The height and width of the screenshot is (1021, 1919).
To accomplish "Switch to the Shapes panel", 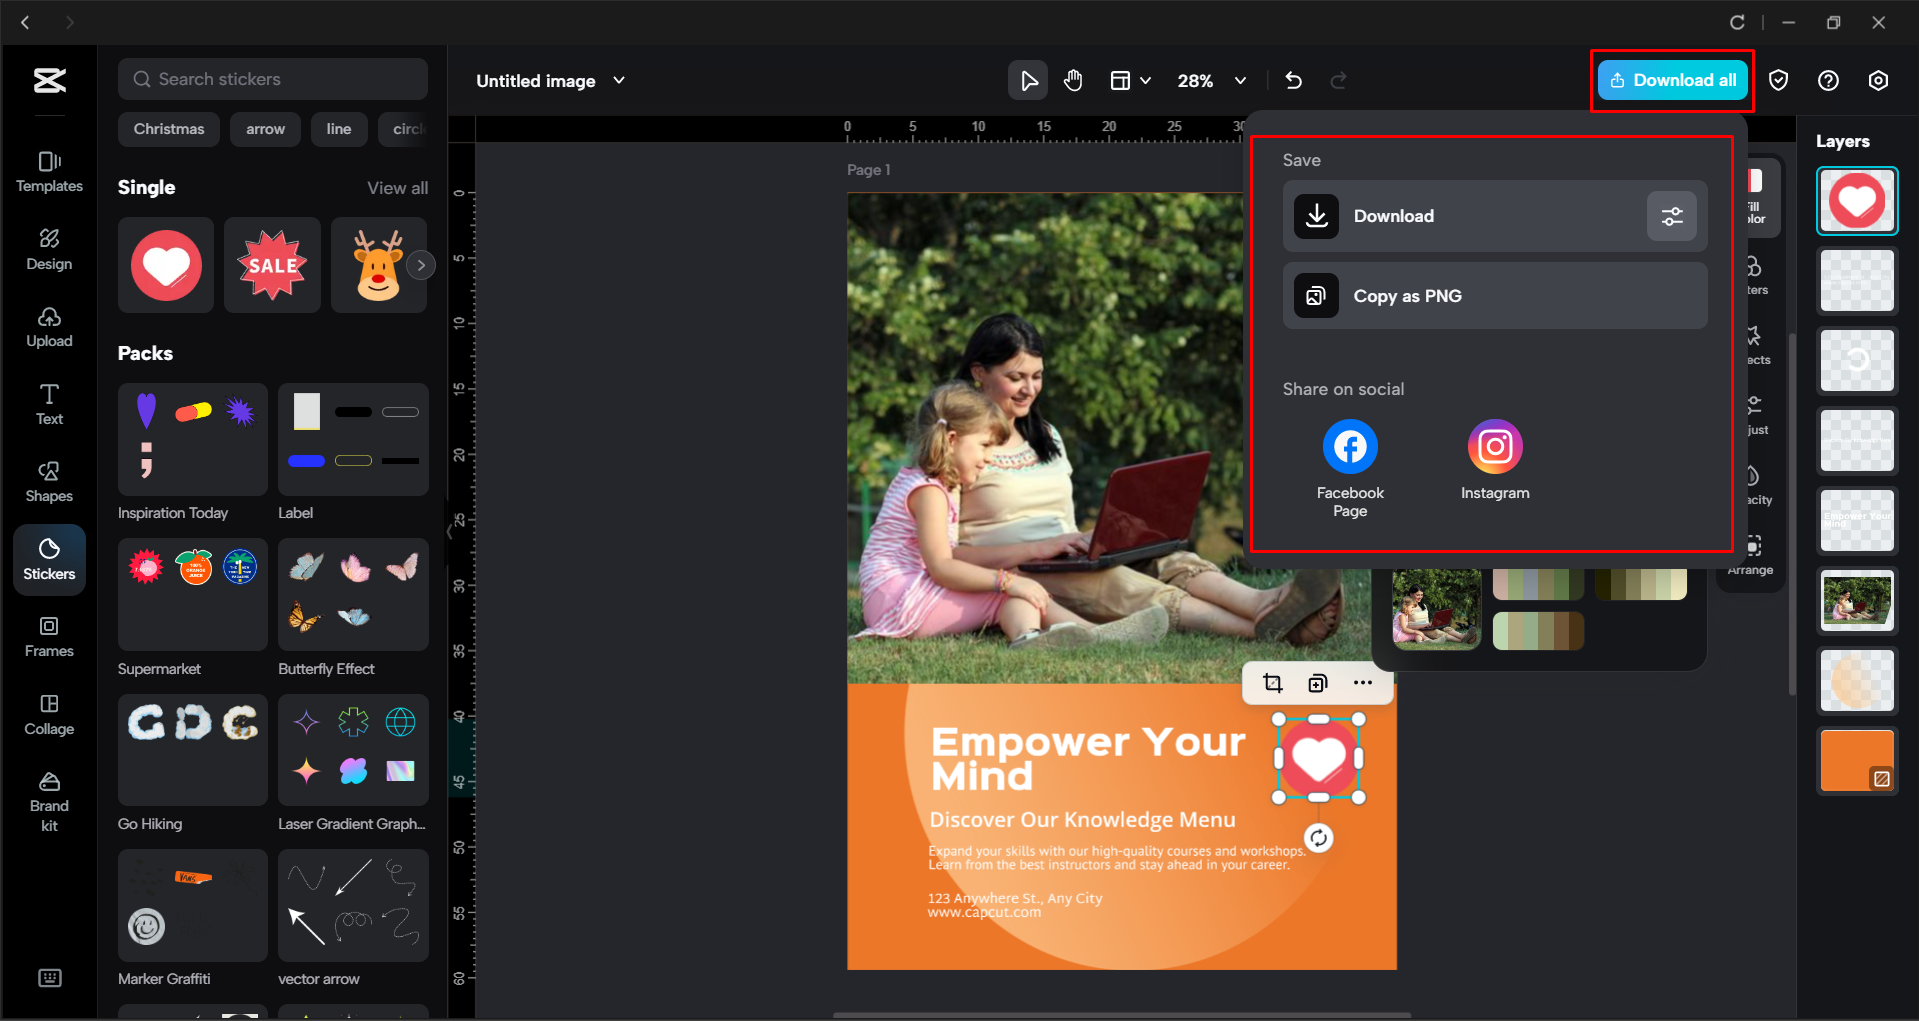I will tap(49, 480).
